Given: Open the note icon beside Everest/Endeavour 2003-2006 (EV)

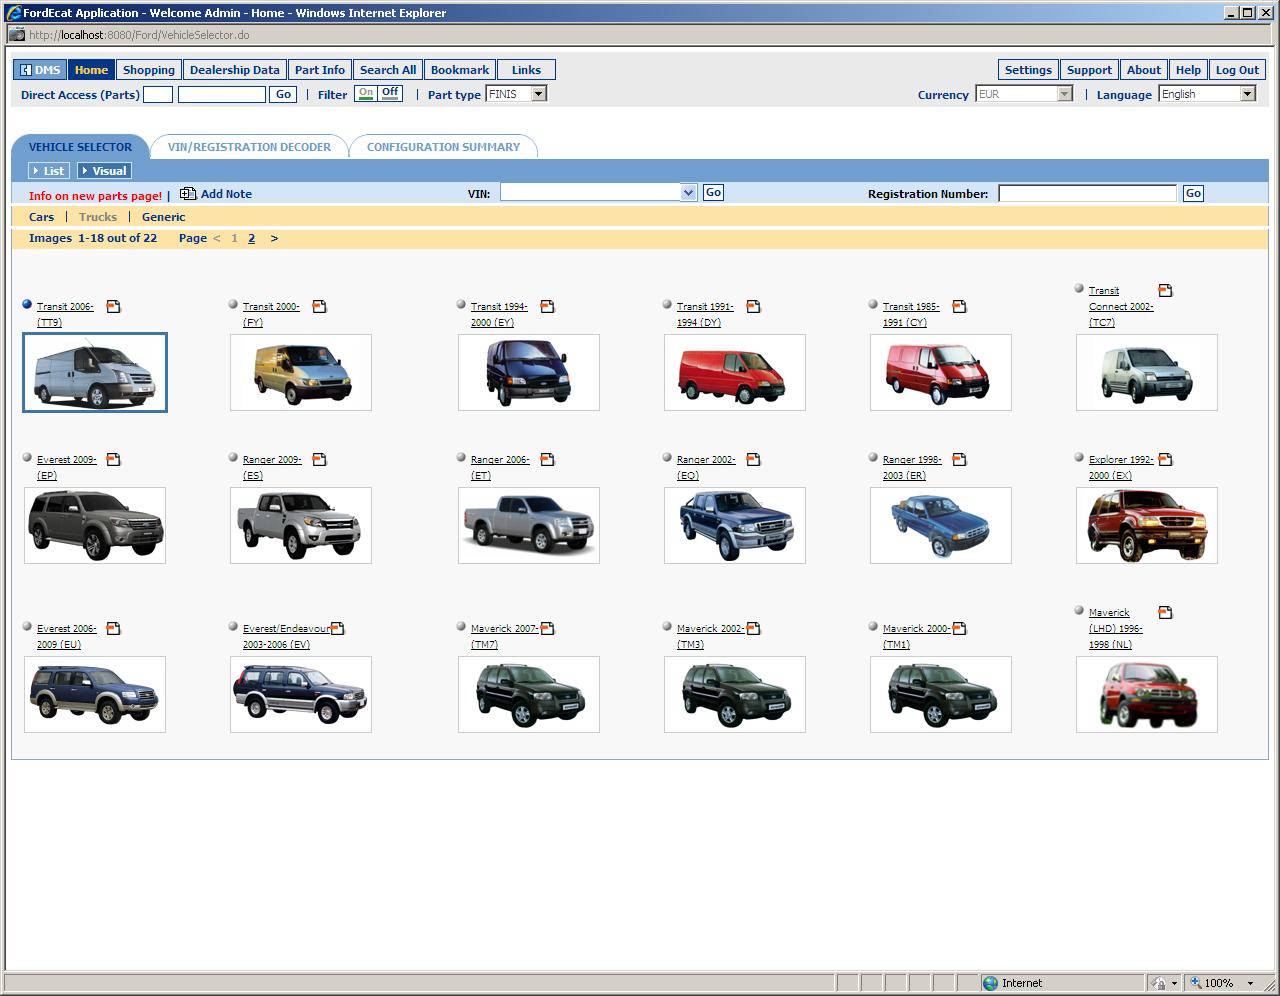Looking at the screenshot, I should 338,629.
